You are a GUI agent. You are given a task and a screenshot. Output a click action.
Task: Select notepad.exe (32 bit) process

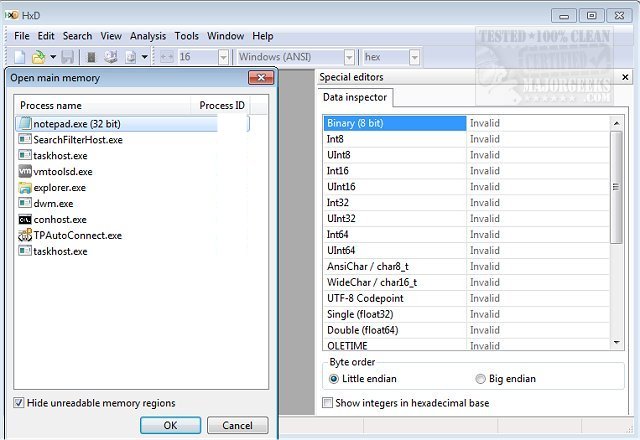(132, 124)
